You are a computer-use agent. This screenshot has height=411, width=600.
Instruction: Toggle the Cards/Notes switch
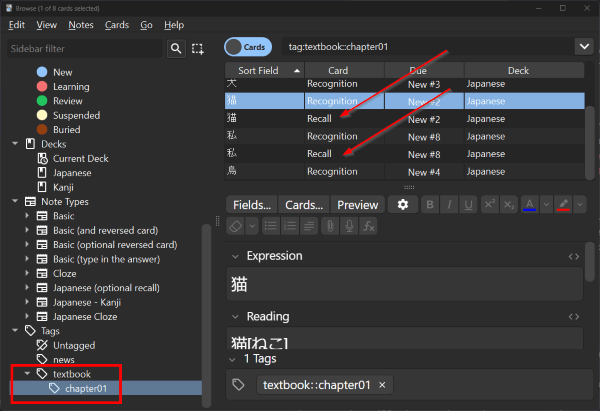(248, 47)
